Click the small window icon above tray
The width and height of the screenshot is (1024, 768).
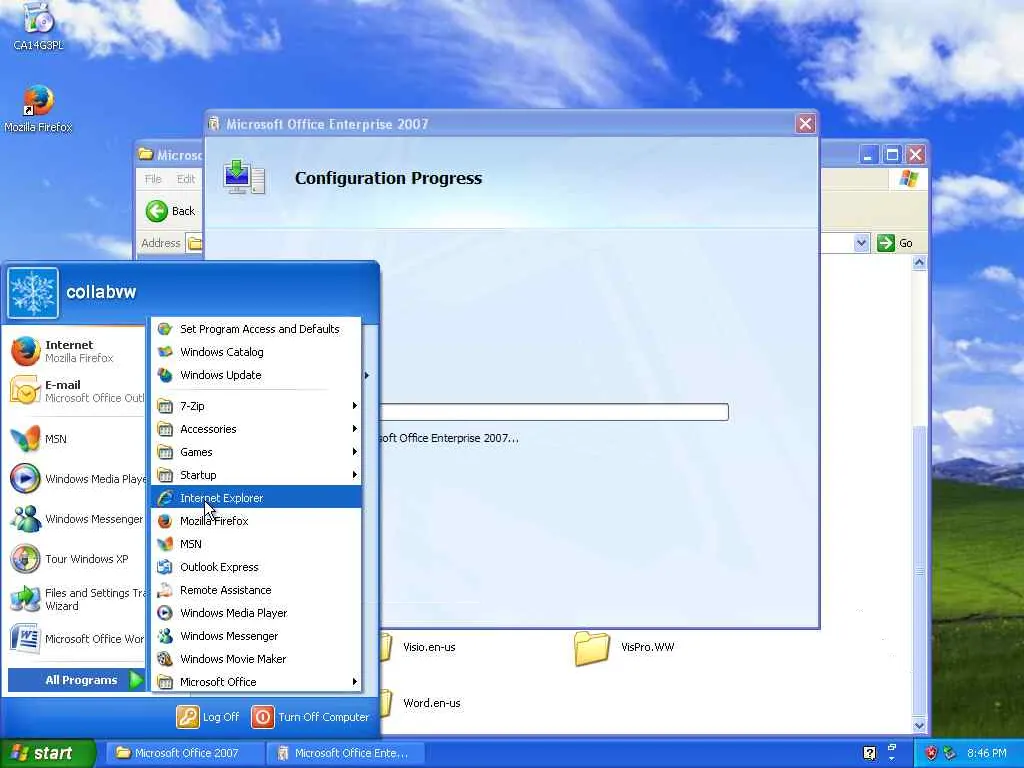(892, 746)
